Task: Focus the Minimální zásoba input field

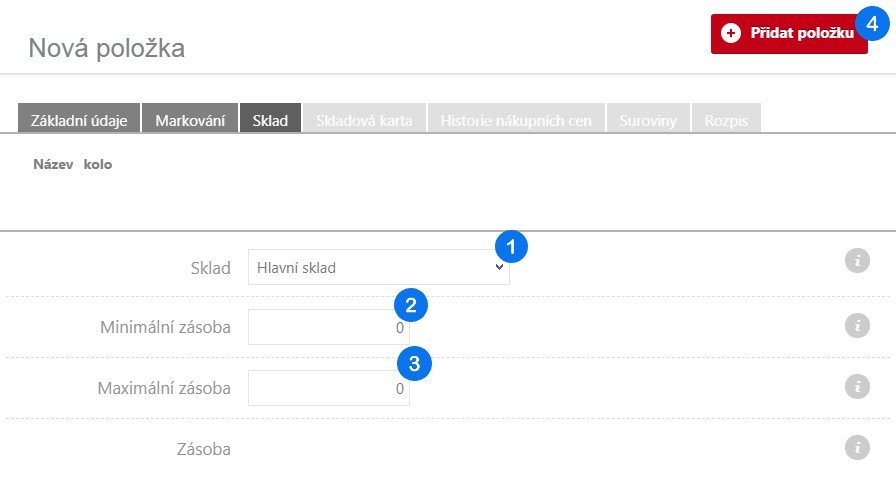Action: [328, 327]
